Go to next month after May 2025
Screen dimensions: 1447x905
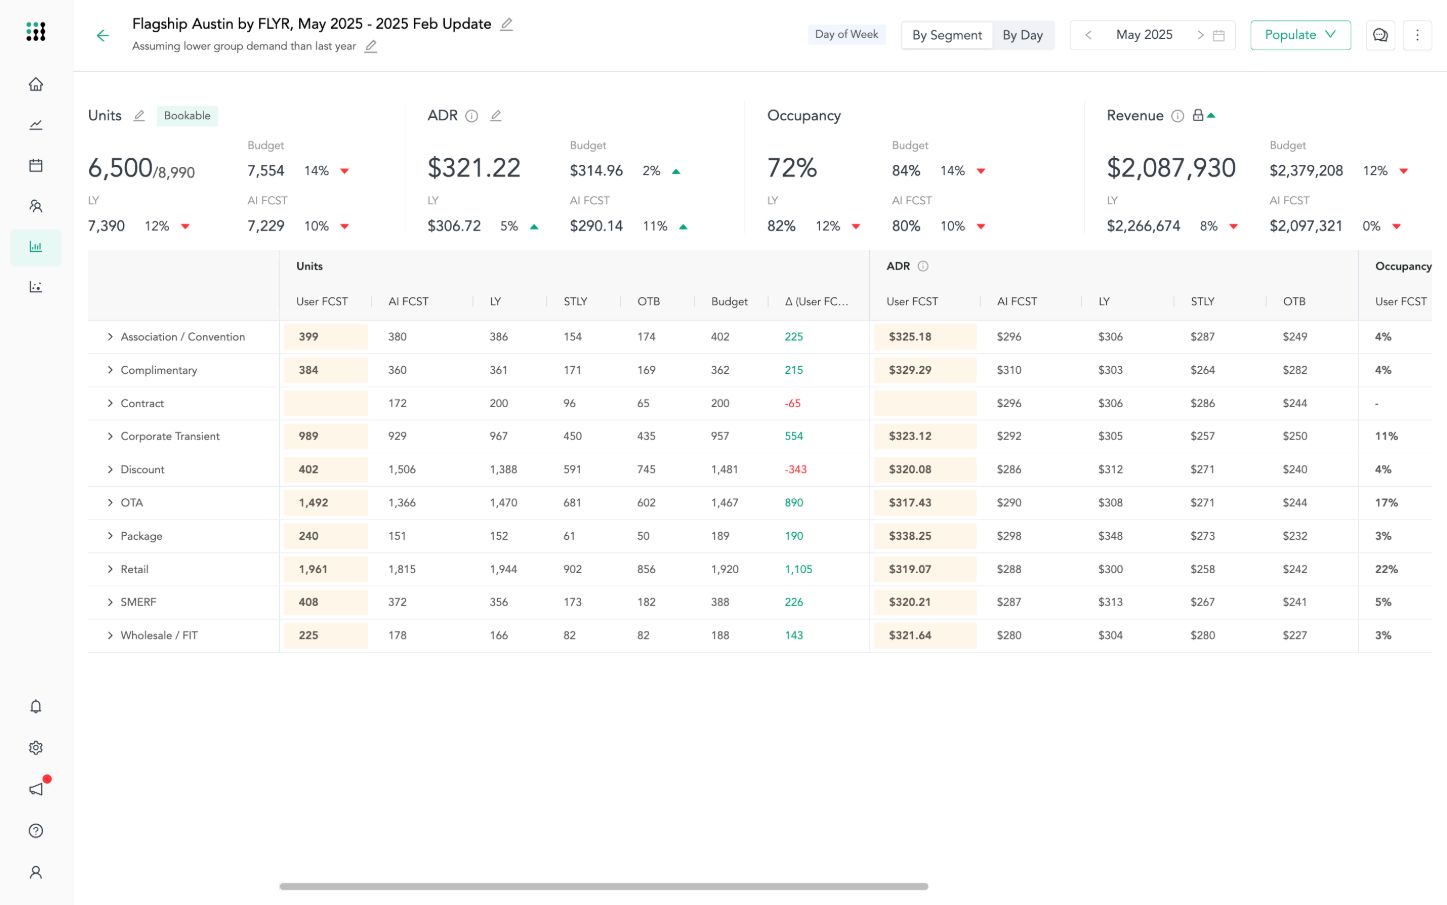click(x=1200, y=35)
